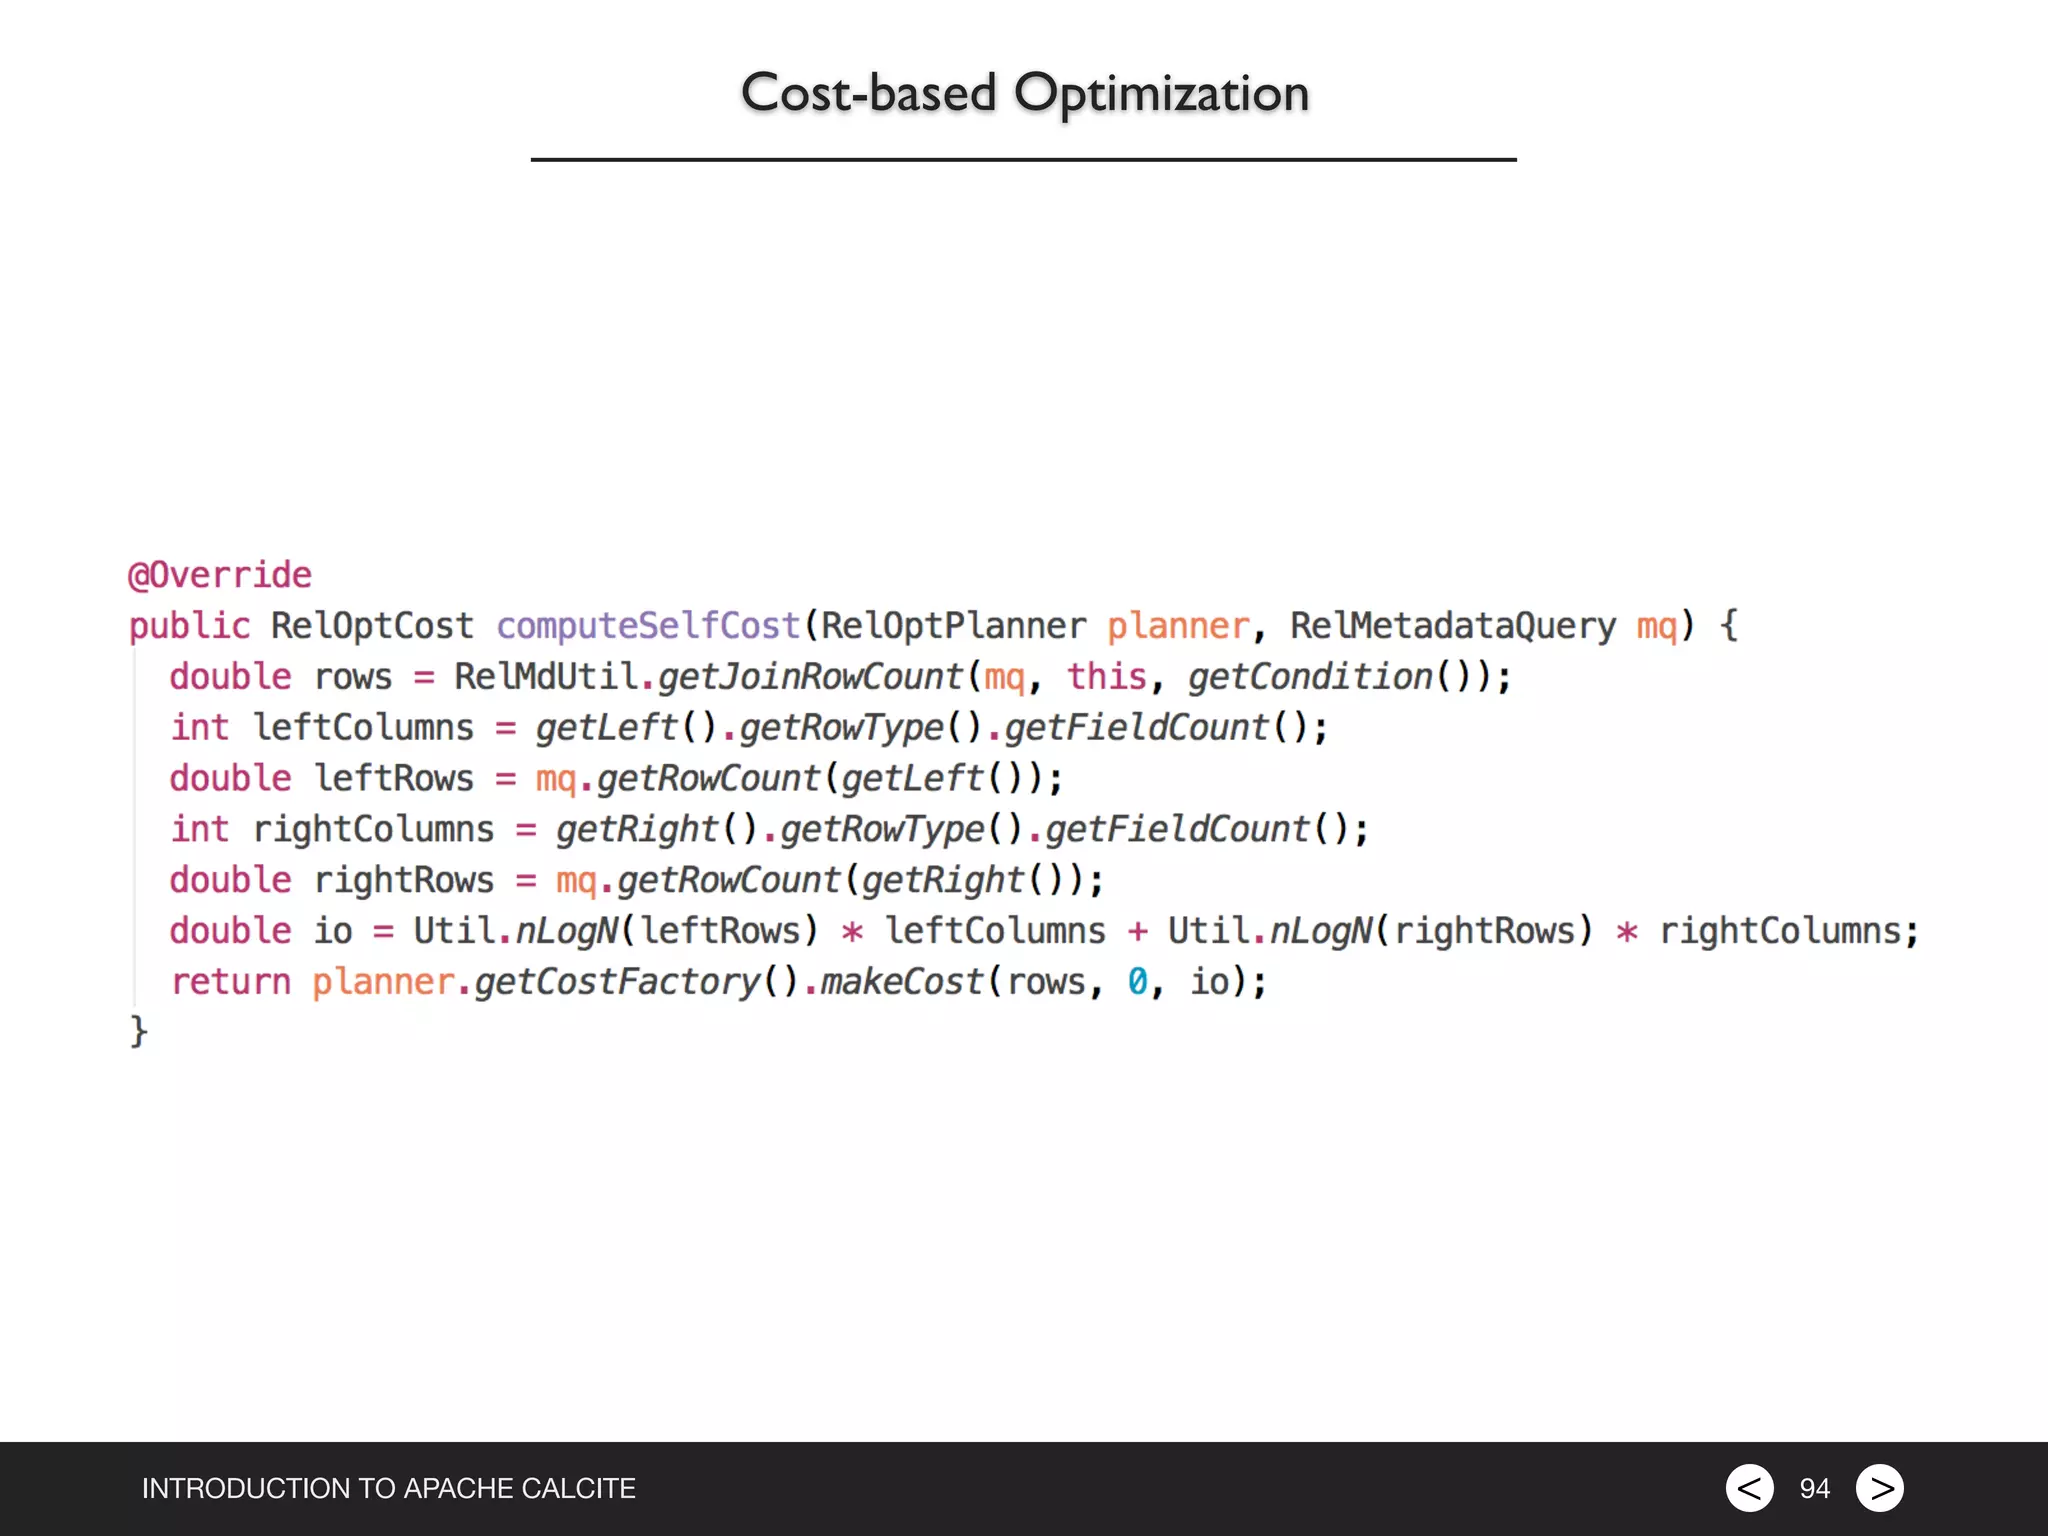Click the rightColumns variable declaration
The height and width of the screenshot is (1536, 2048).
pos(373,829)
